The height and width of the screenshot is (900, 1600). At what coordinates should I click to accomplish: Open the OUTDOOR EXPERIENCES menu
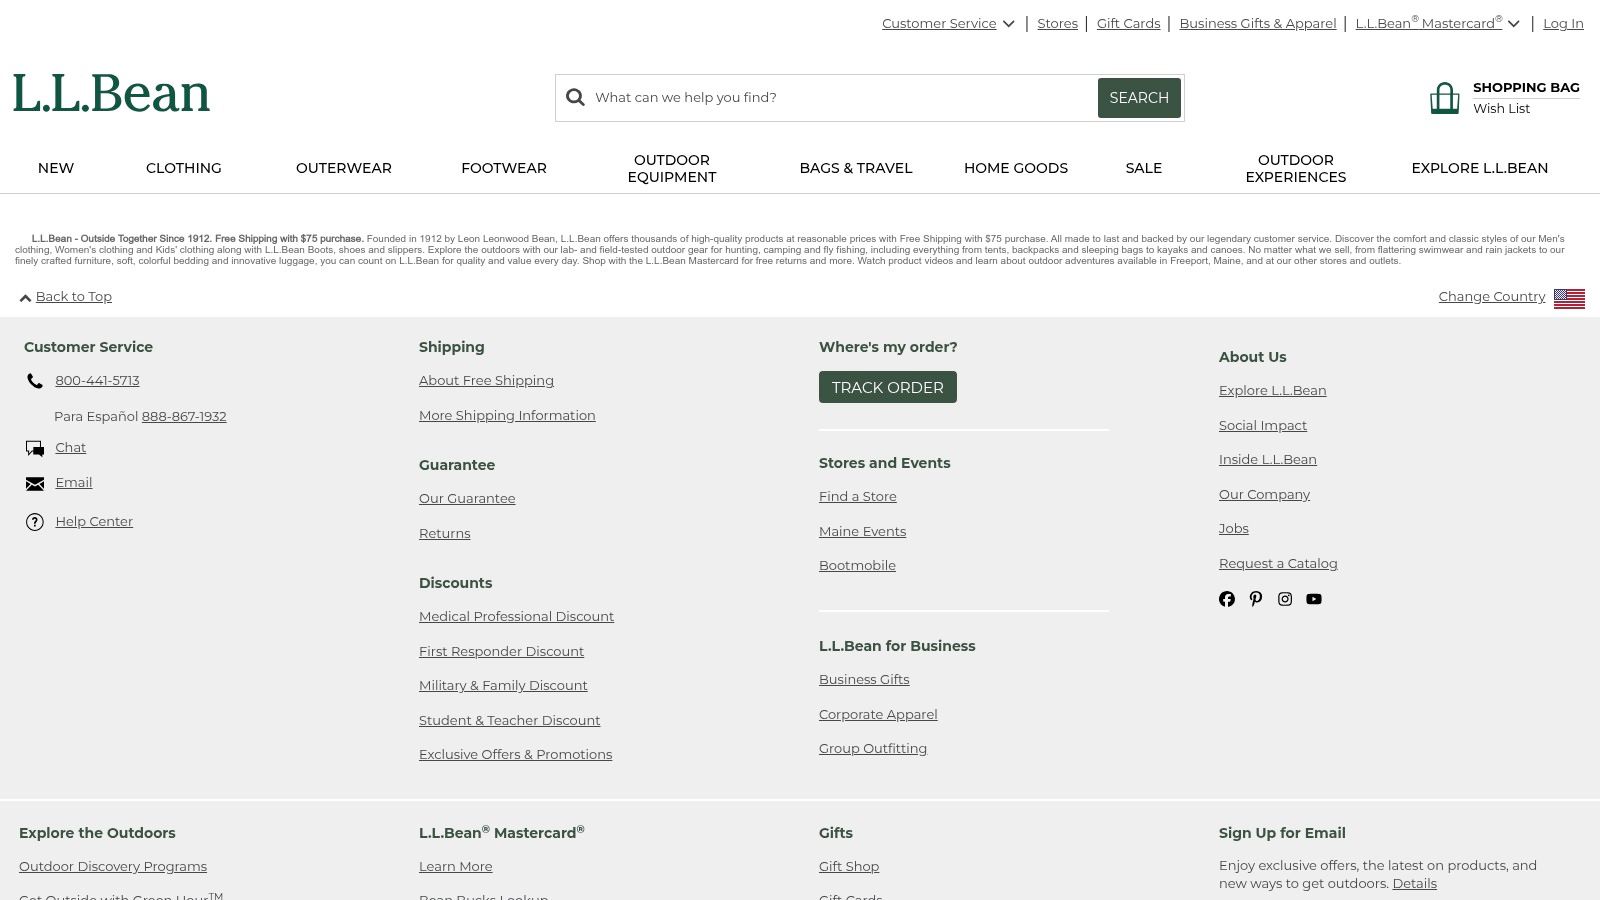pos(1296,168)
